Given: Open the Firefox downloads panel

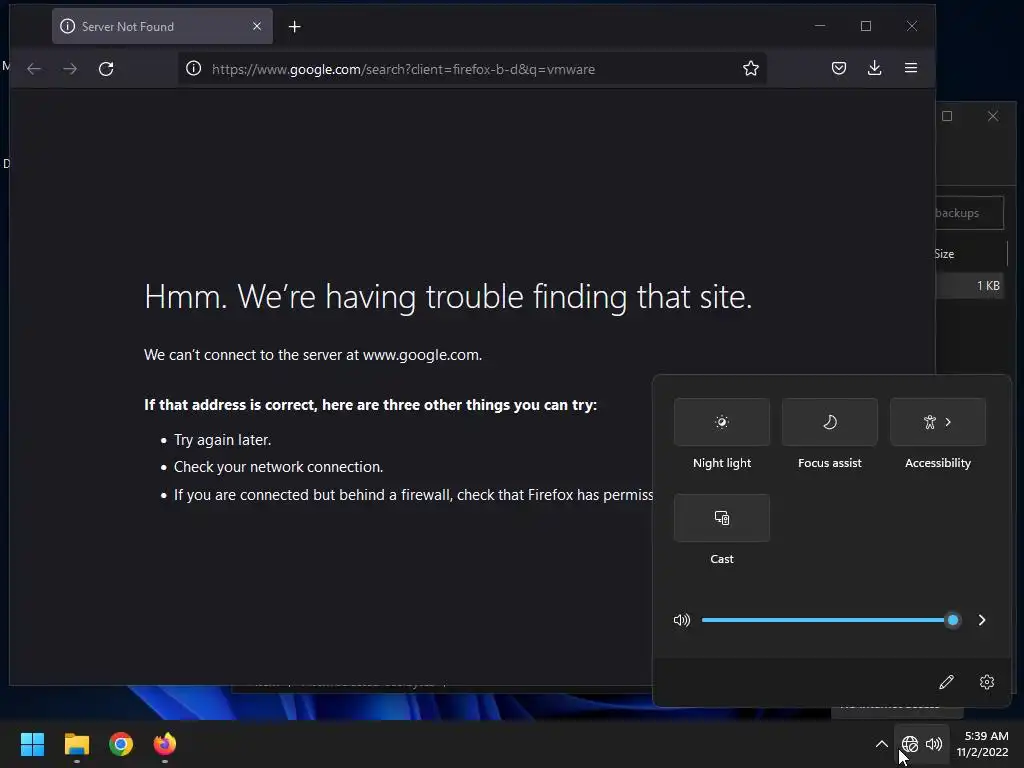Looking at the screenshot, I should coord(874,68).
